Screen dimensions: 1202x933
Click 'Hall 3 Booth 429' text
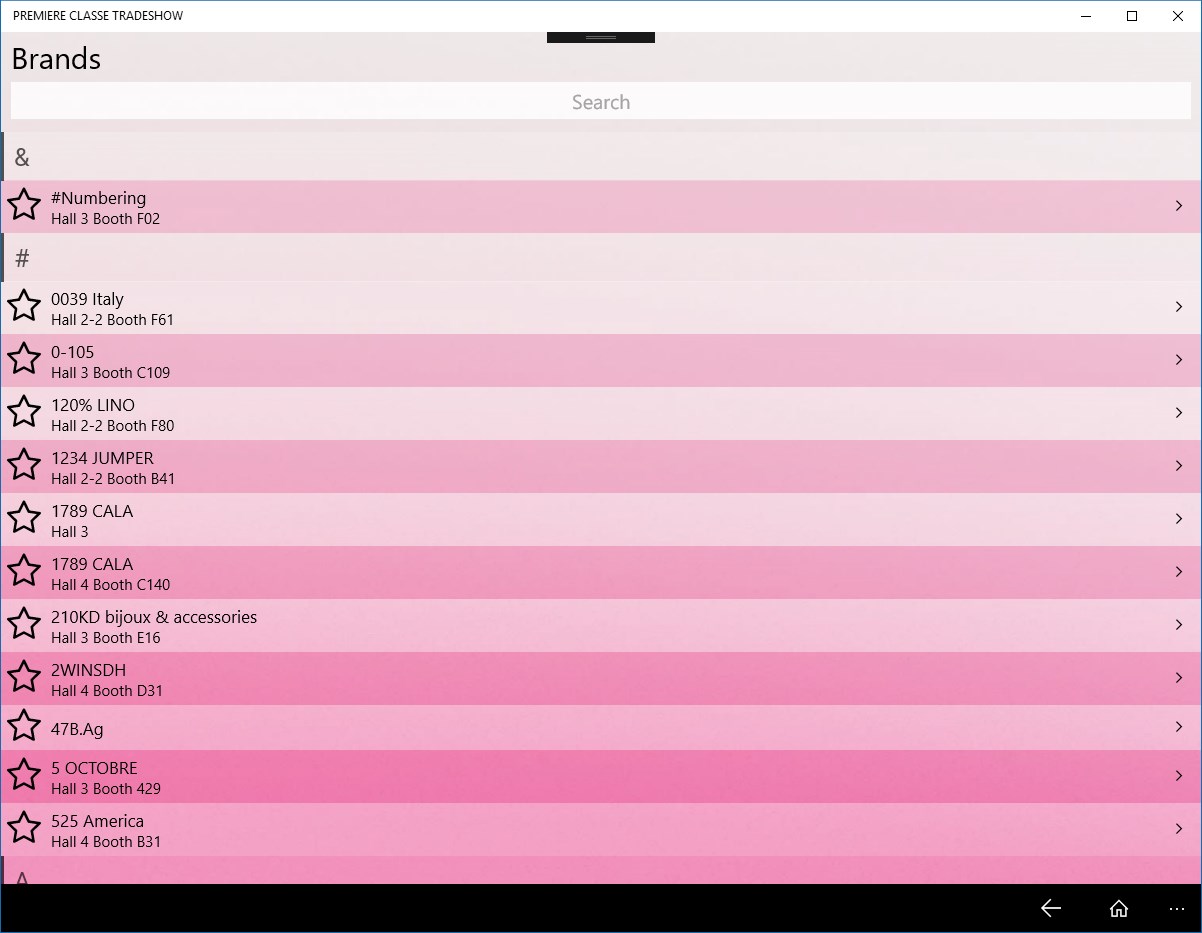106,788
